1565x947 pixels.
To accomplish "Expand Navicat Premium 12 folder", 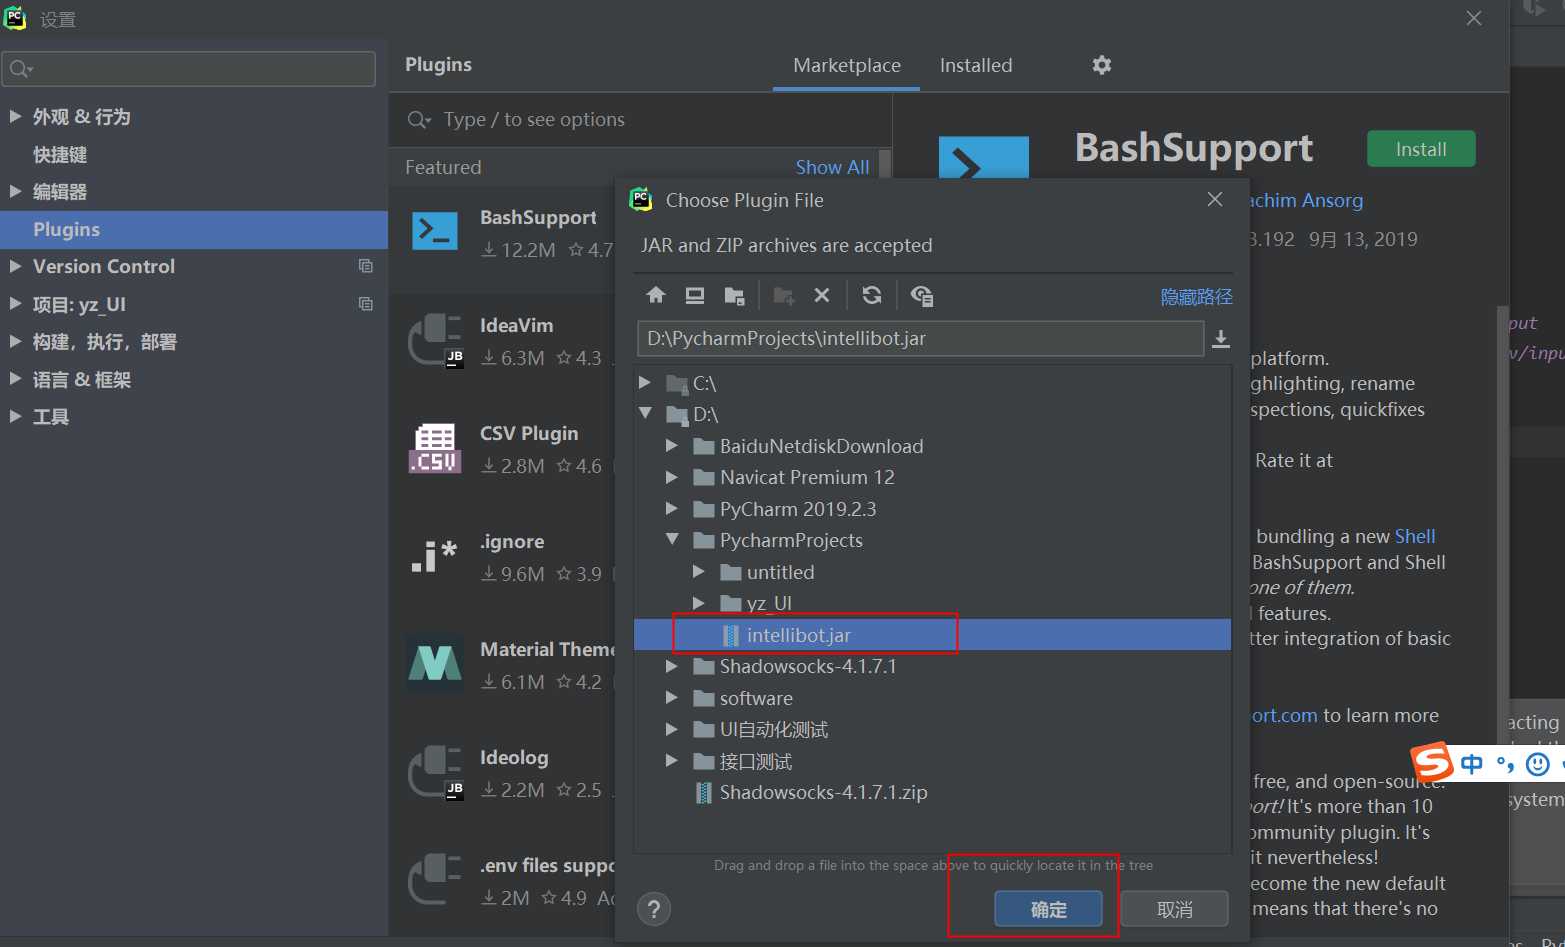I will pyautogui.click(x=672, y=477).
